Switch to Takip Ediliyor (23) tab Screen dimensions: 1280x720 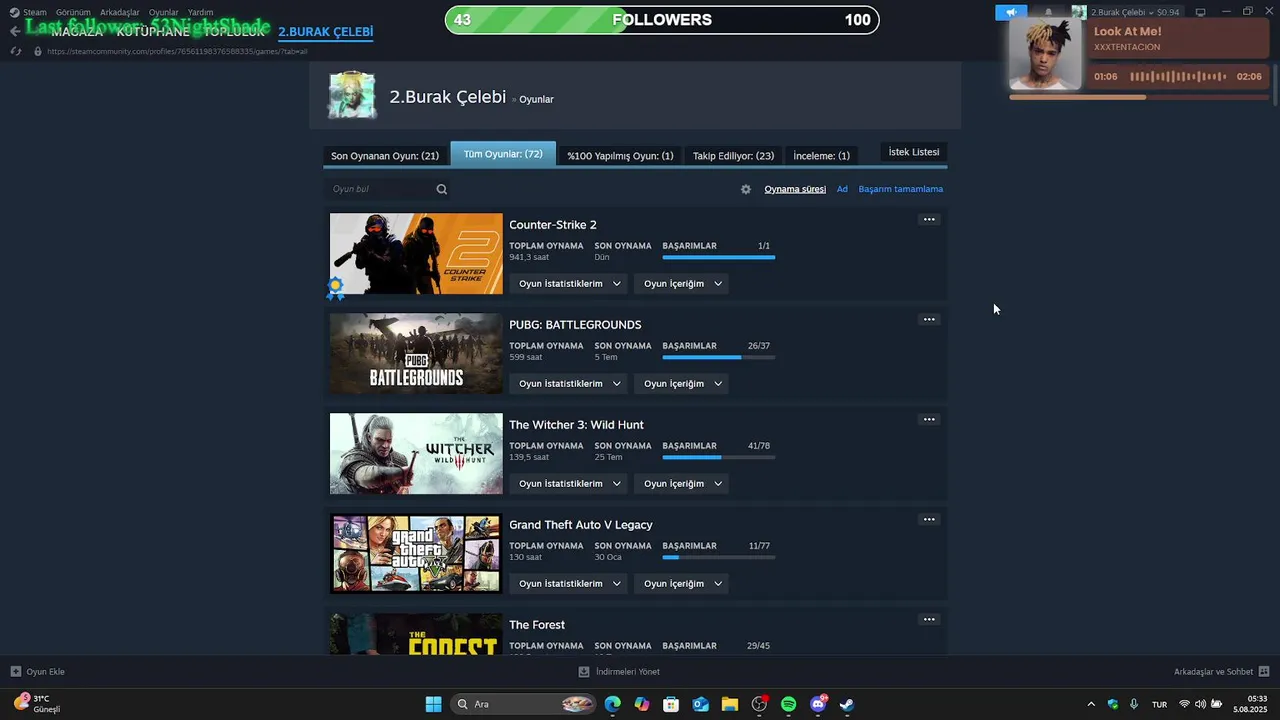click(x=733, y=156)
